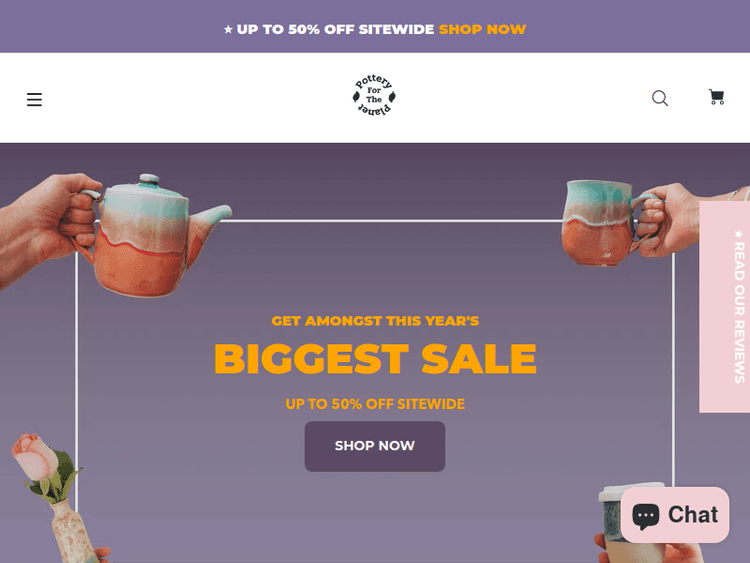Open the Read Our Reviews side tab
750x563 pixels.
(x=724, y=307)
